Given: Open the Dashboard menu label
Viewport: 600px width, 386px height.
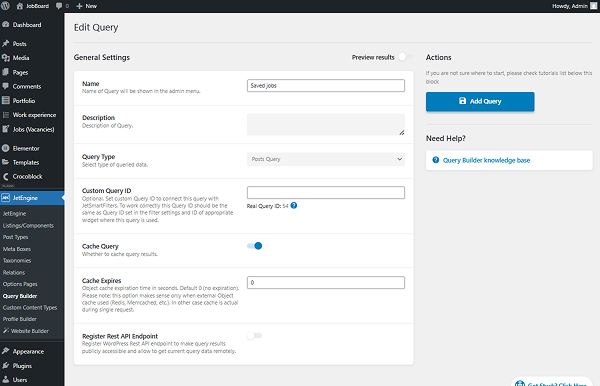Looking at the screenshot, I should click(27, 24).
